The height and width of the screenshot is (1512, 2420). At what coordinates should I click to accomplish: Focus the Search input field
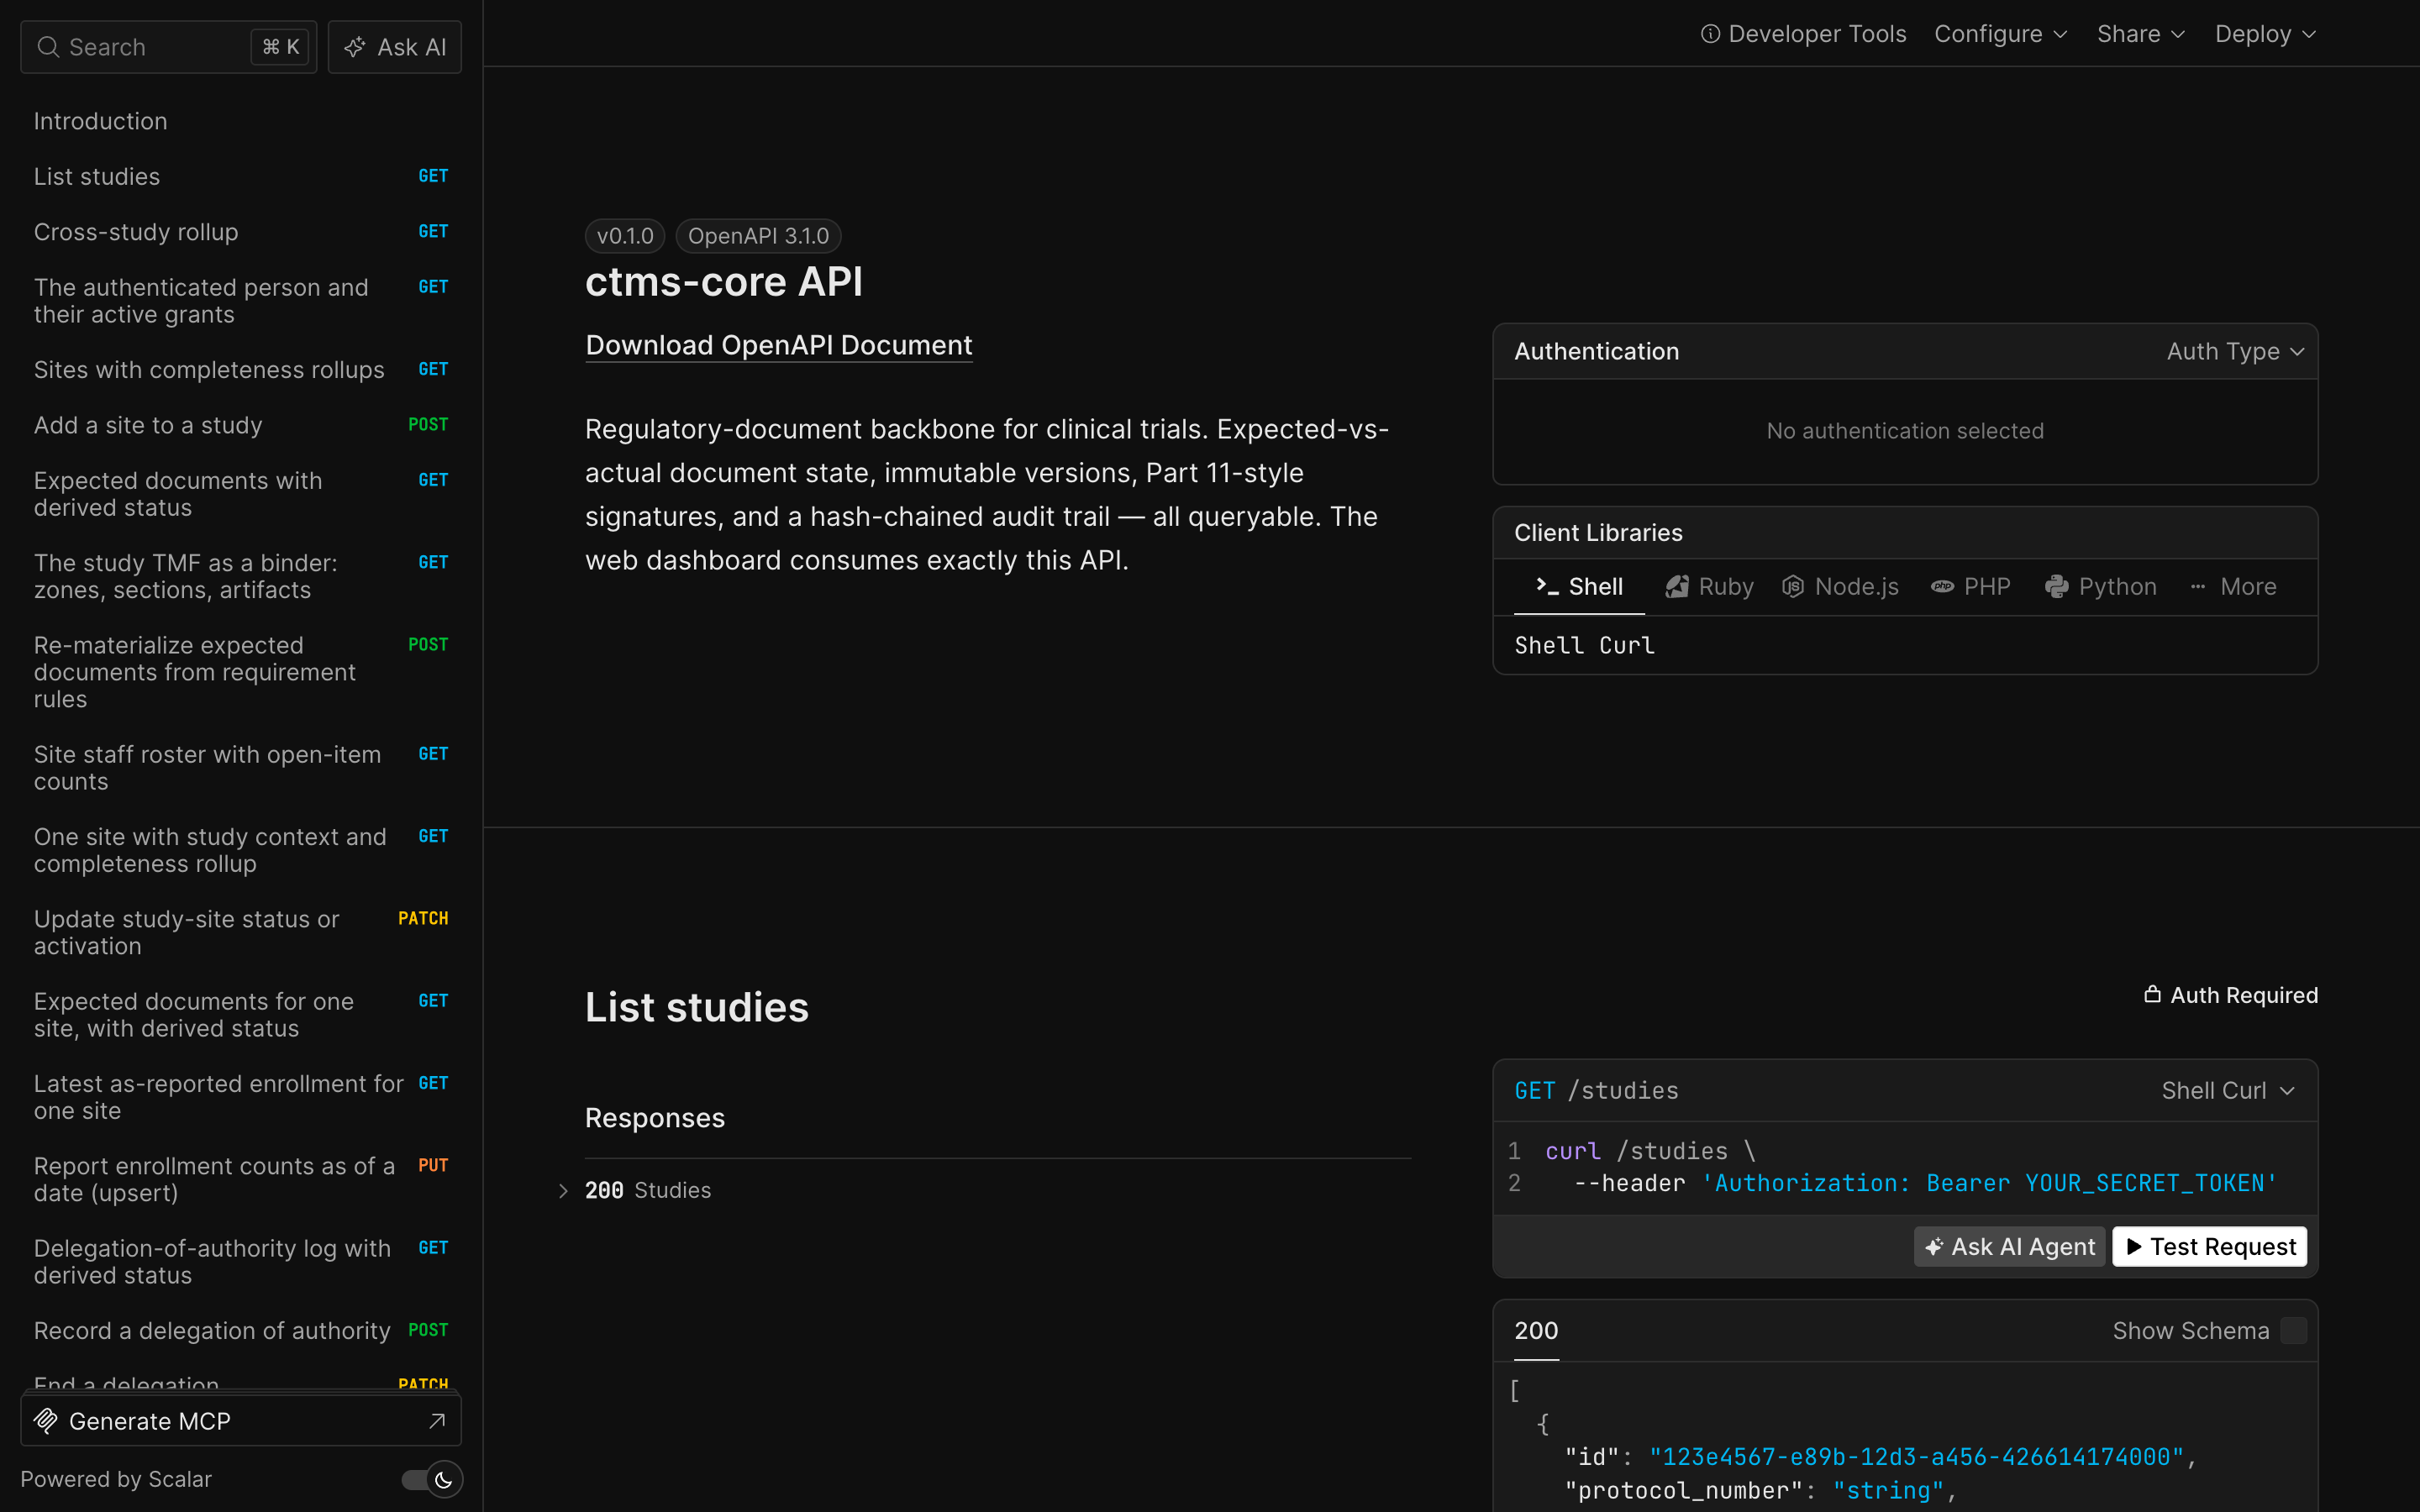[168, 47]
